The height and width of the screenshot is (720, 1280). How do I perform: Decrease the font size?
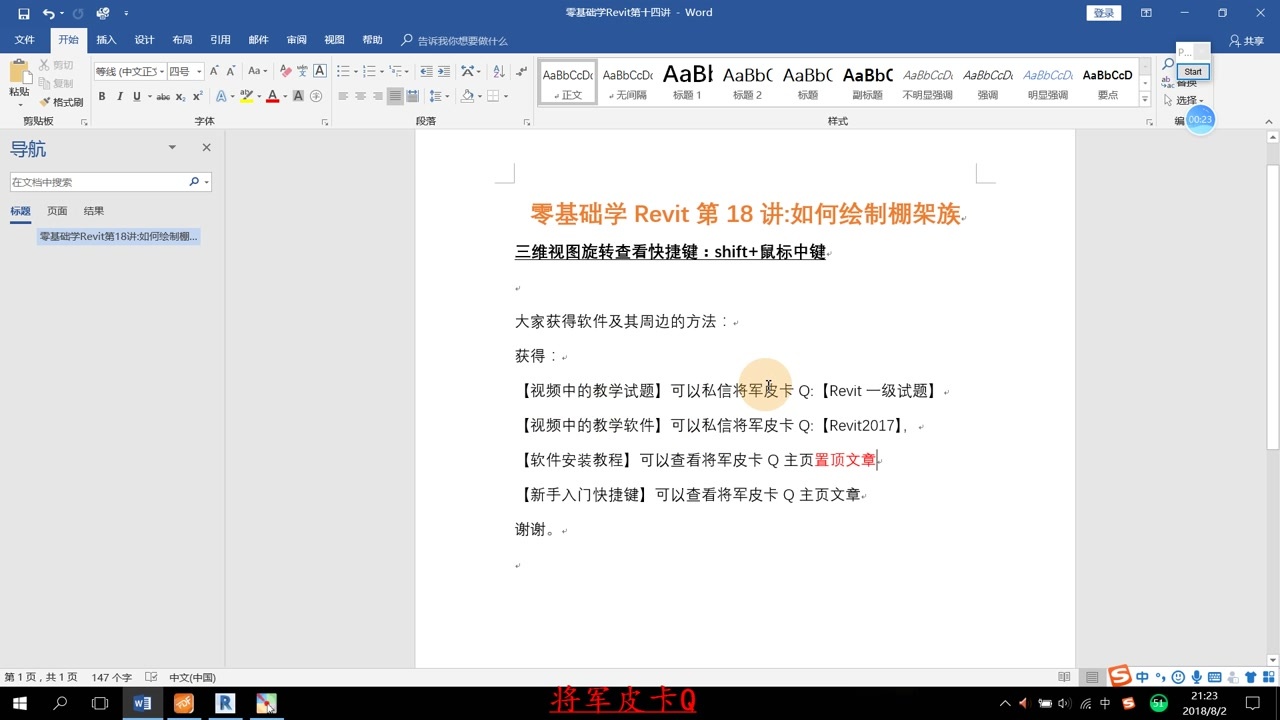tap(230, 71)
